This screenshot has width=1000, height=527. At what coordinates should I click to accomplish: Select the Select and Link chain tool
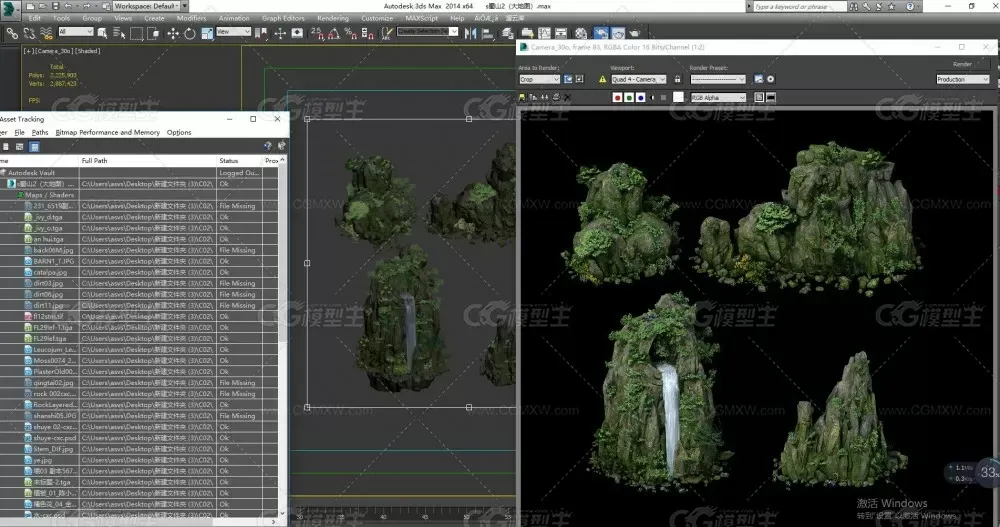coord(12,33)
